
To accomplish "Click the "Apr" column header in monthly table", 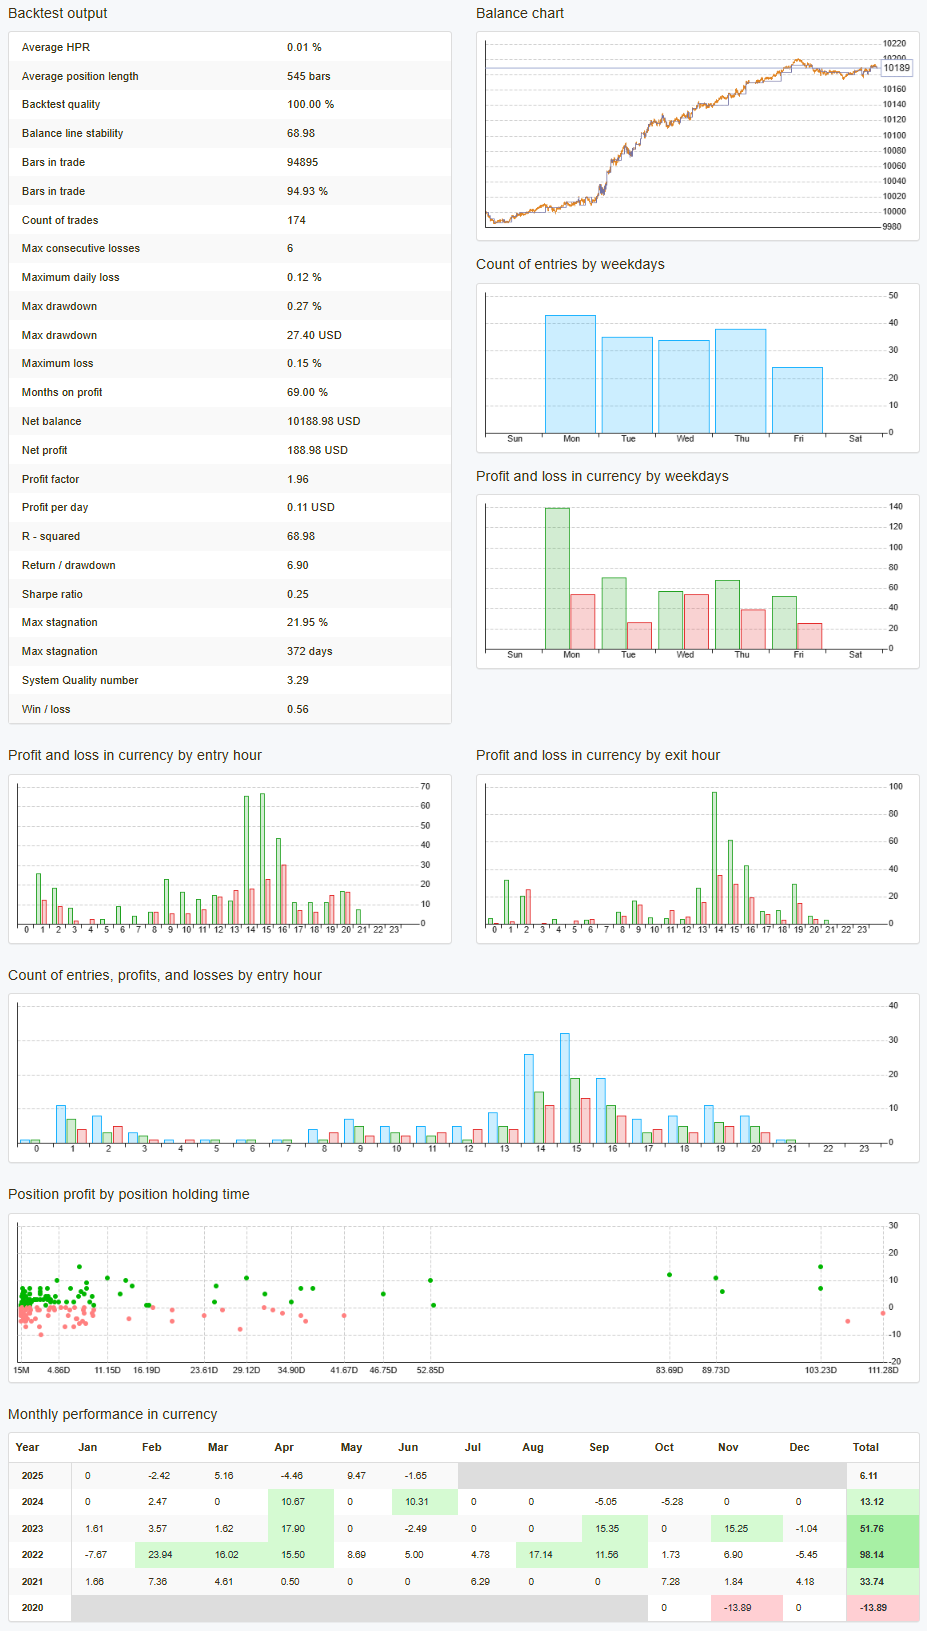I will [284, 1447].
